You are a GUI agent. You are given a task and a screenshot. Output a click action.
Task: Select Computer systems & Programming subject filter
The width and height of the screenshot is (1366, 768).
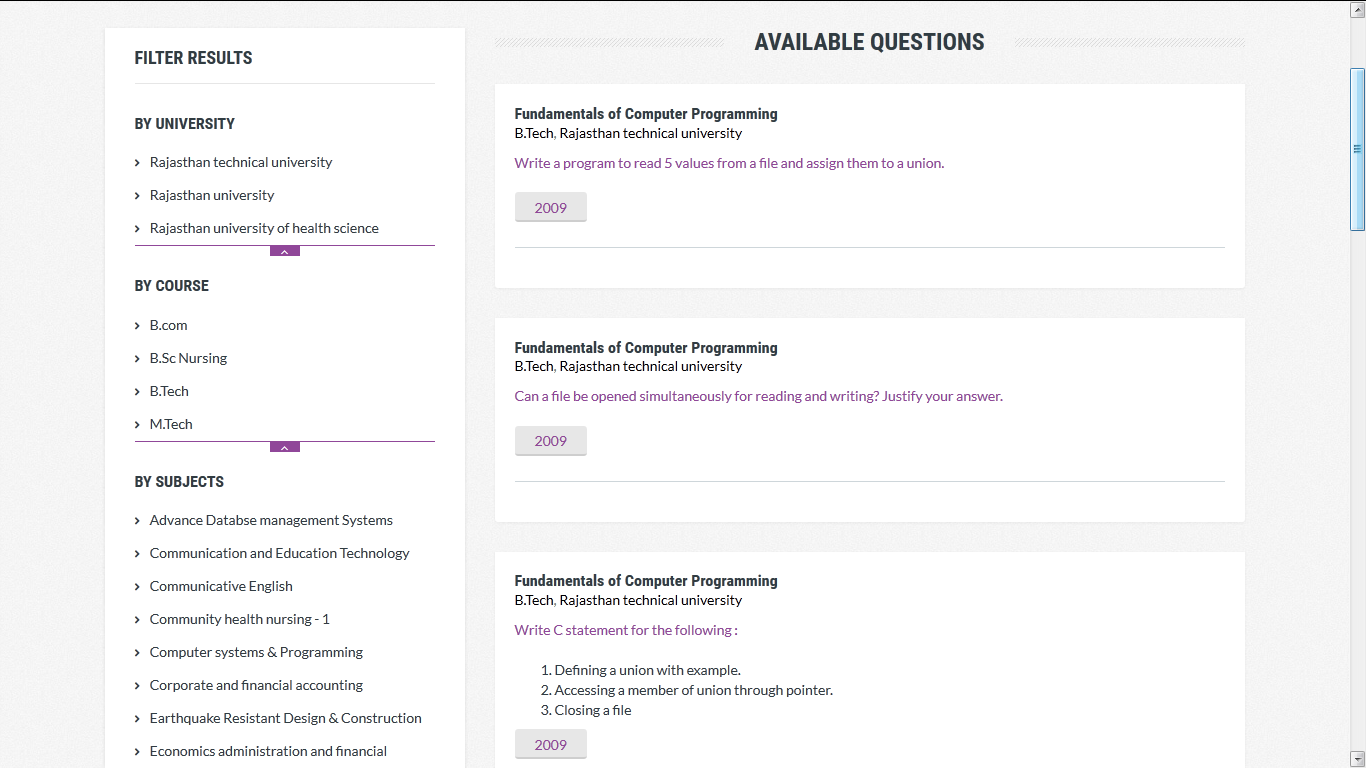pos(256,652)
